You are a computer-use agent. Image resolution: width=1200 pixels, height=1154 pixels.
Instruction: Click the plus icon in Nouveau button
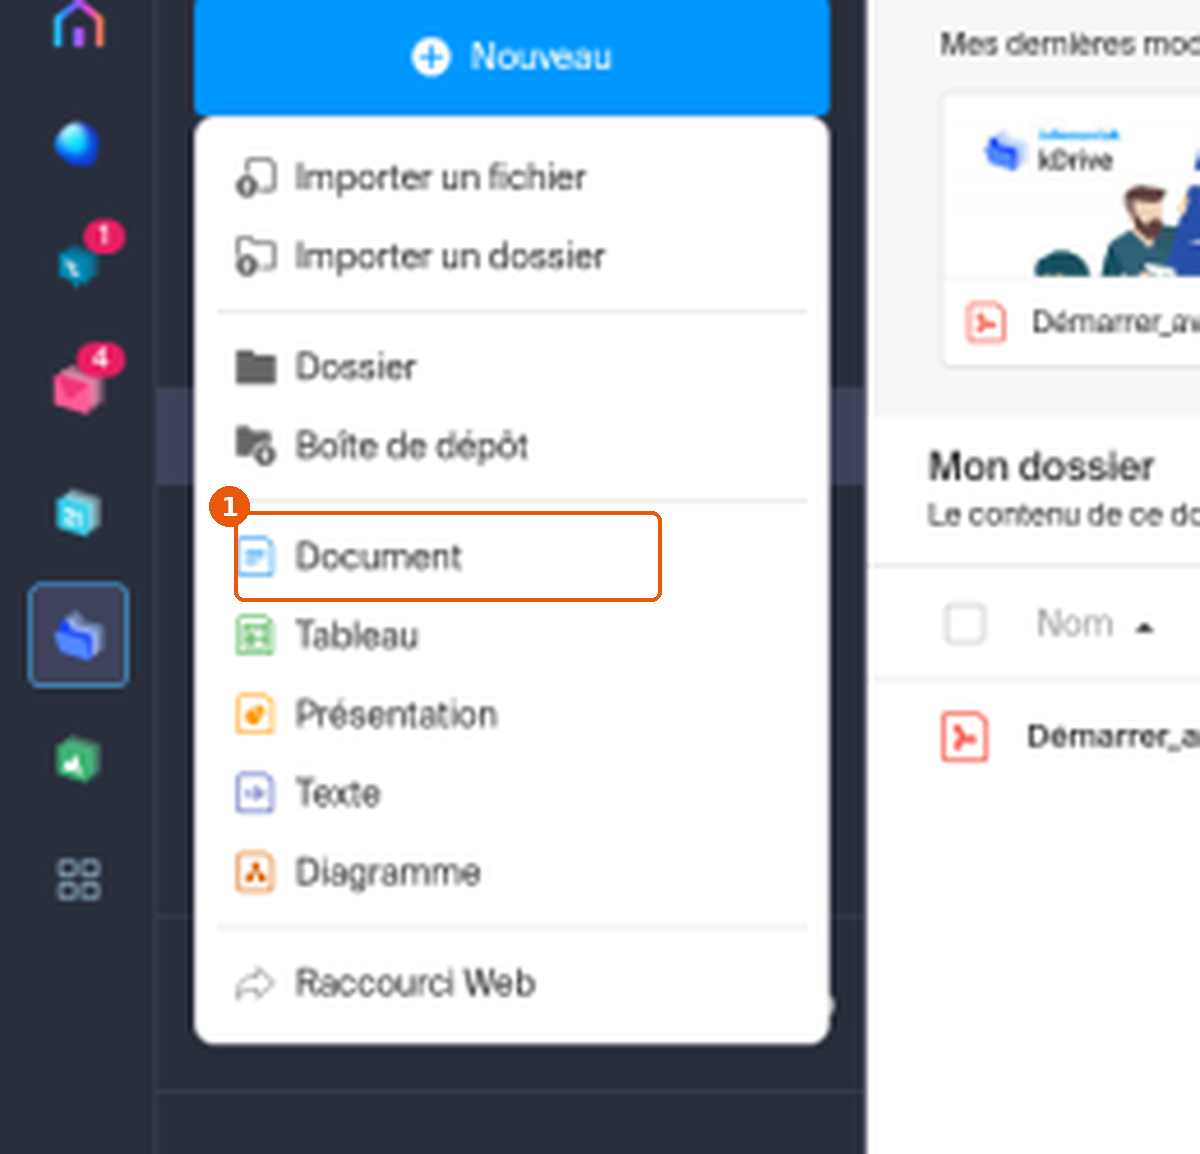coord(431,57)
